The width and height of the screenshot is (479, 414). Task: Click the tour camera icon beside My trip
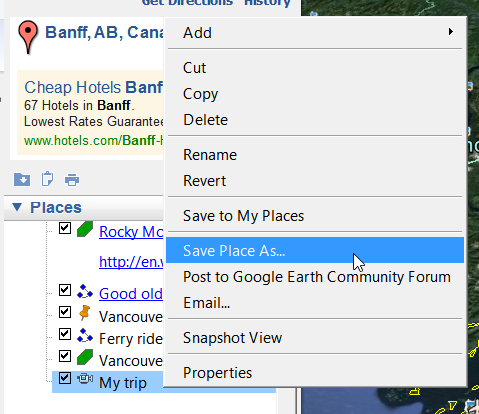[85, 379]
